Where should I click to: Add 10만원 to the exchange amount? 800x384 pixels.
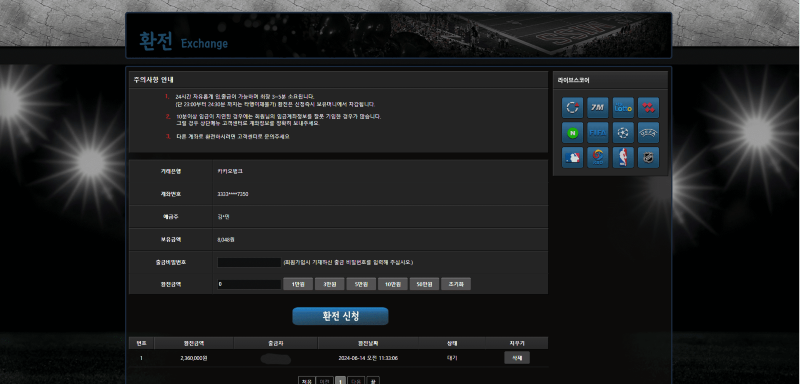click(x=393, y=284)
